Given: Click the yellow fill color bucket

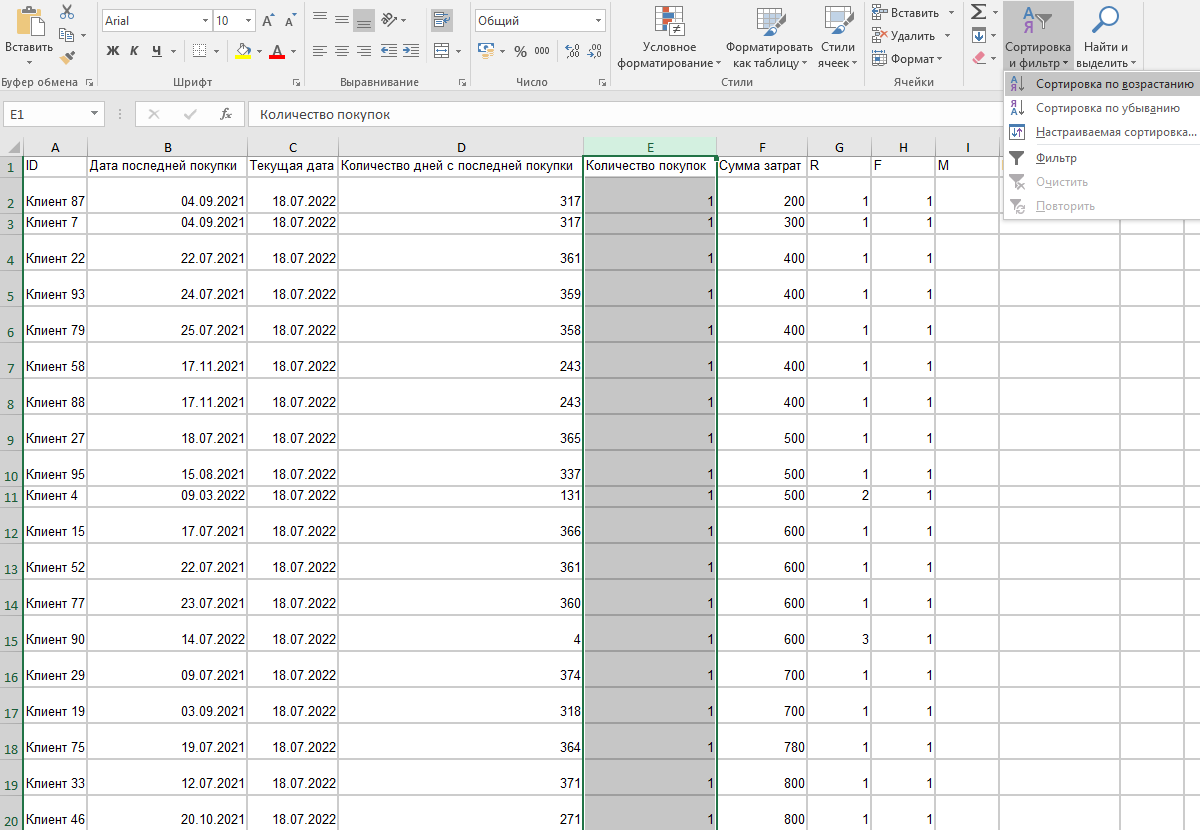Looking at the screenshot, I should [243, 51].
